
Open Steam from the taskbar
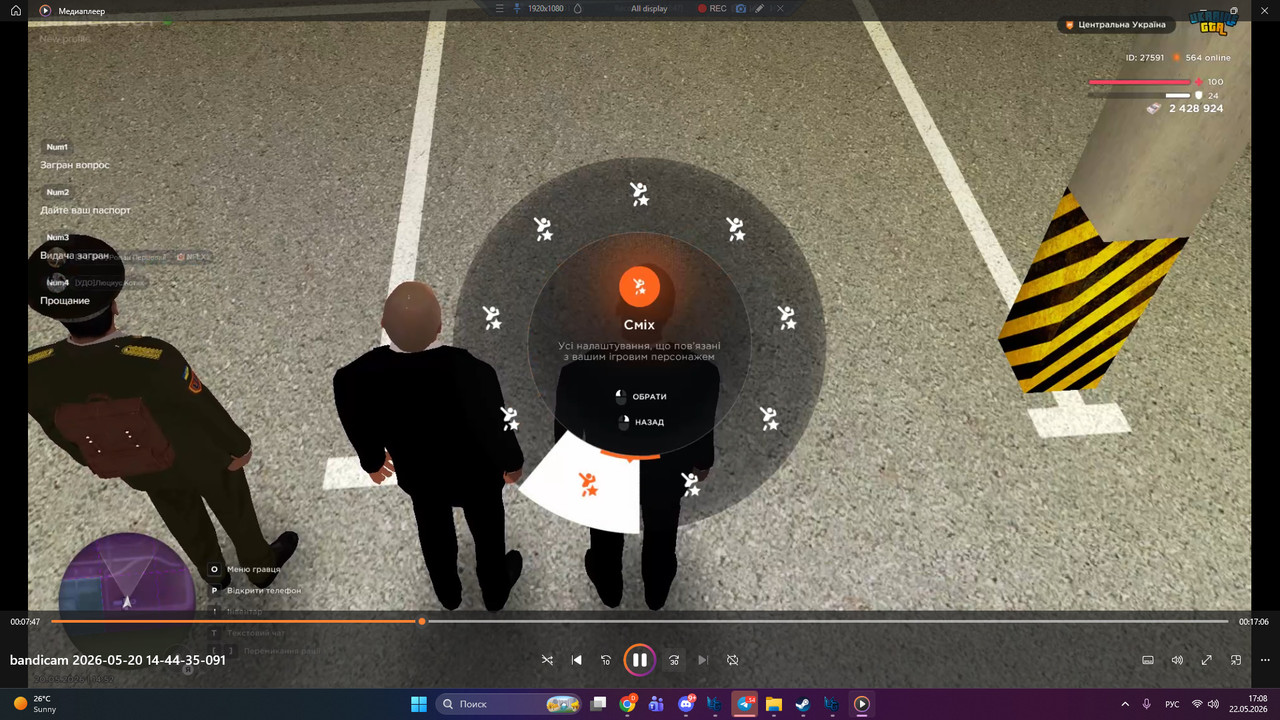(x=803, y=704)
